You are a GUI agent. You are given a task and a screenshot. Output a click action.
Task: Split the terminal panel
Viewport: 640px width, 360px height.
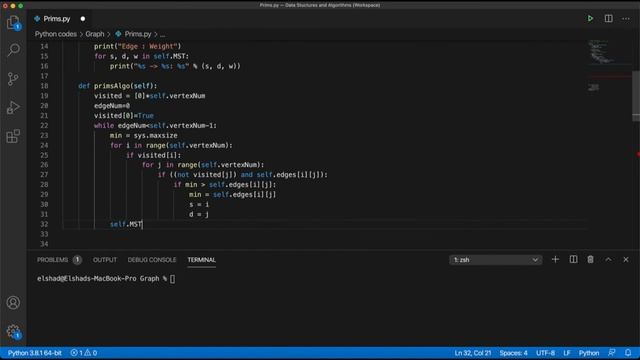573,260
